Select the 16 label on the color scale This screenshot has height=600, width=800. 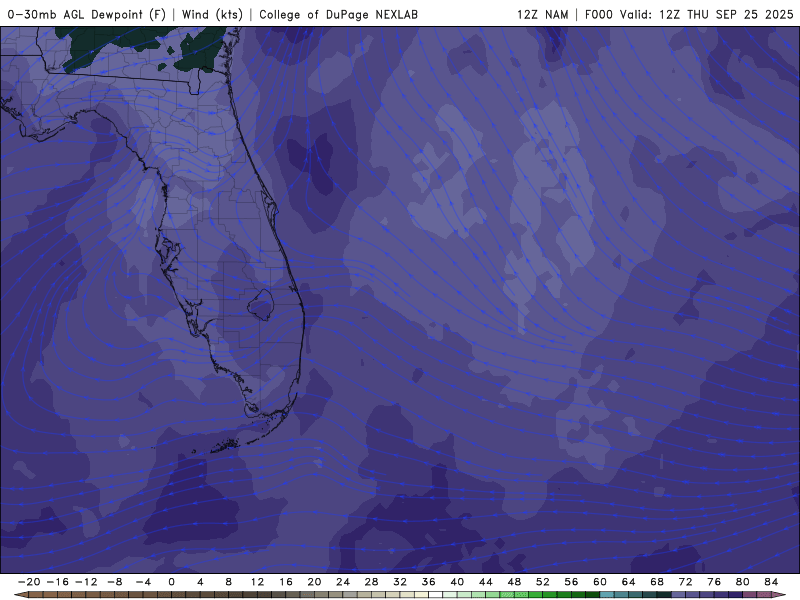[x=286, y=582]
